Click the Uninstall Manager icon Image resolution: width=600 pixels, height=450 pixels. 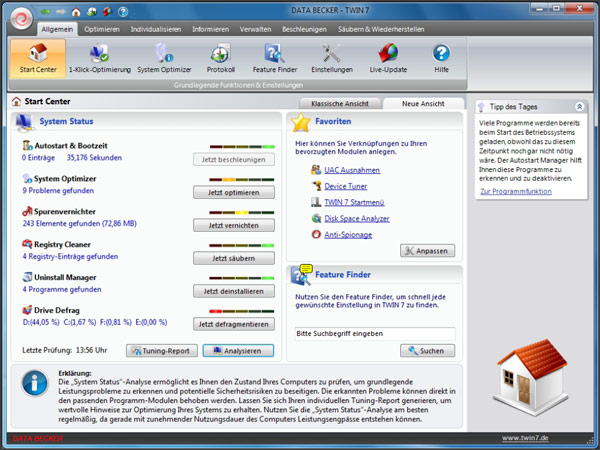(x=27, y=277)
